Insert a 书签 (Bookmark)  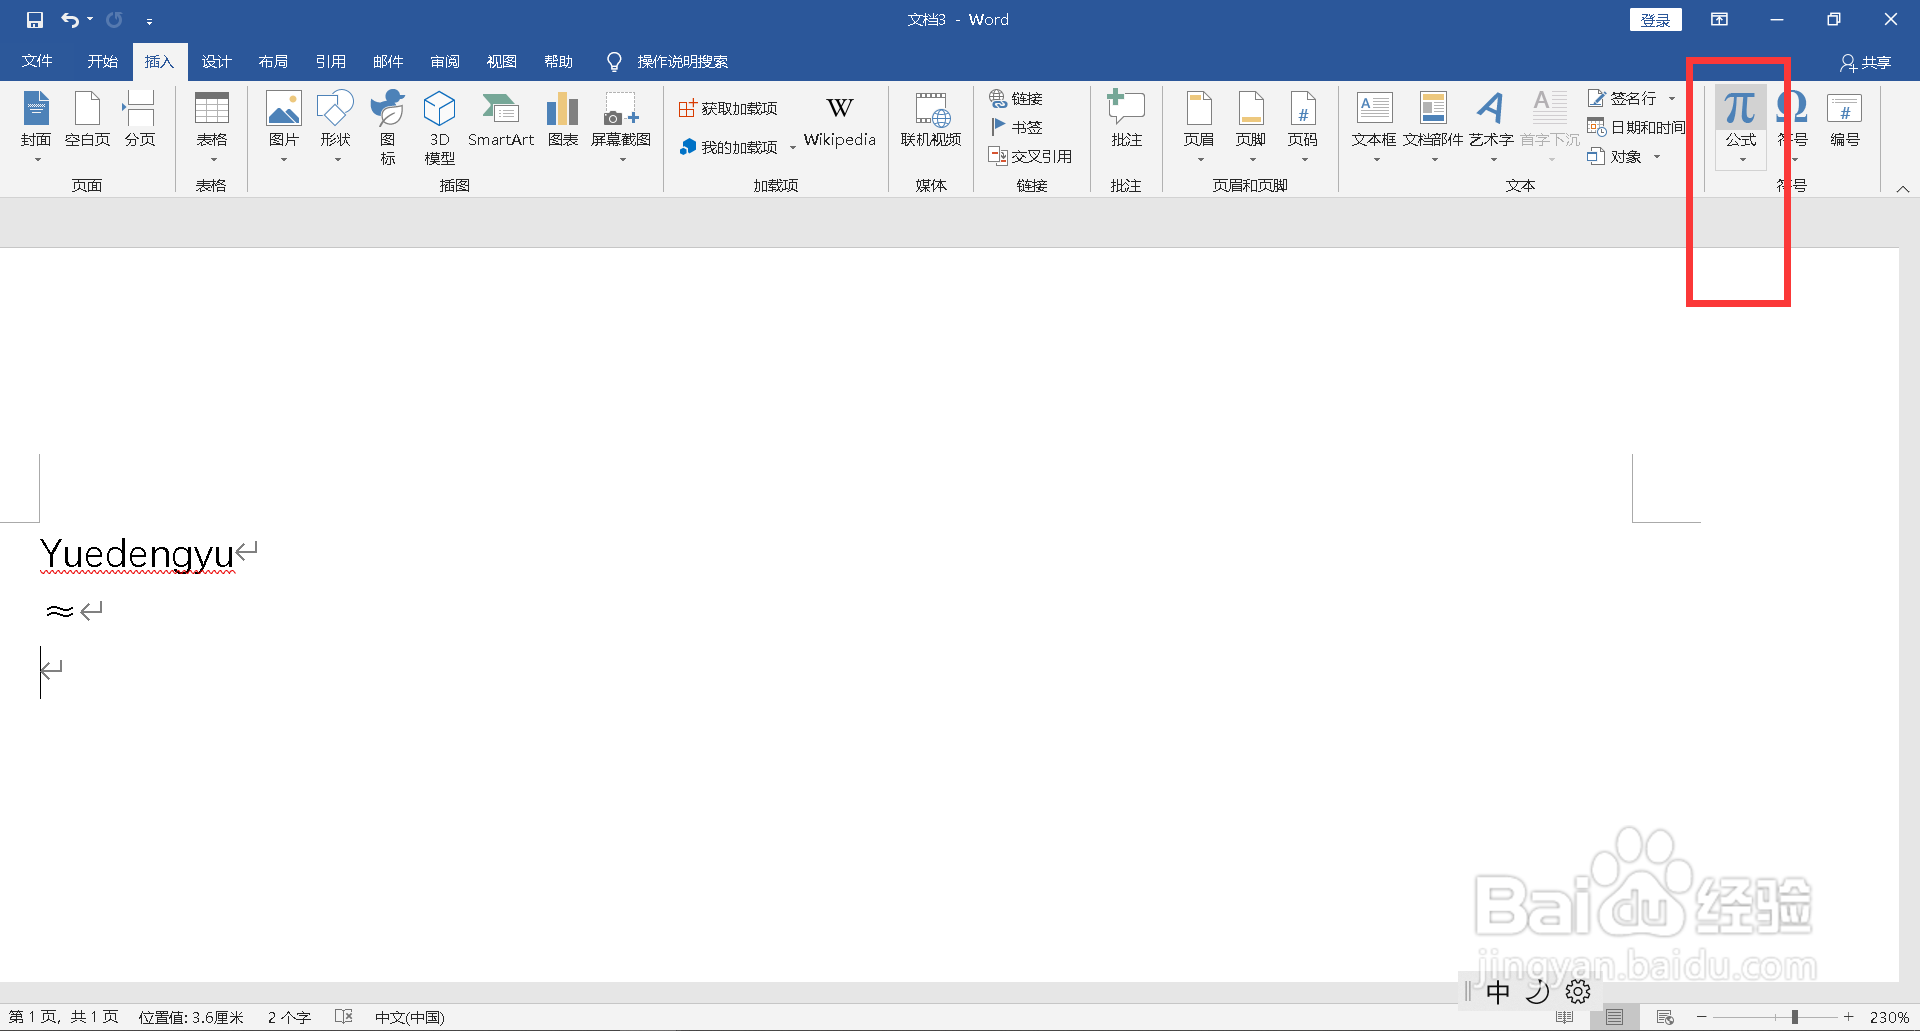pos(1016,127)
